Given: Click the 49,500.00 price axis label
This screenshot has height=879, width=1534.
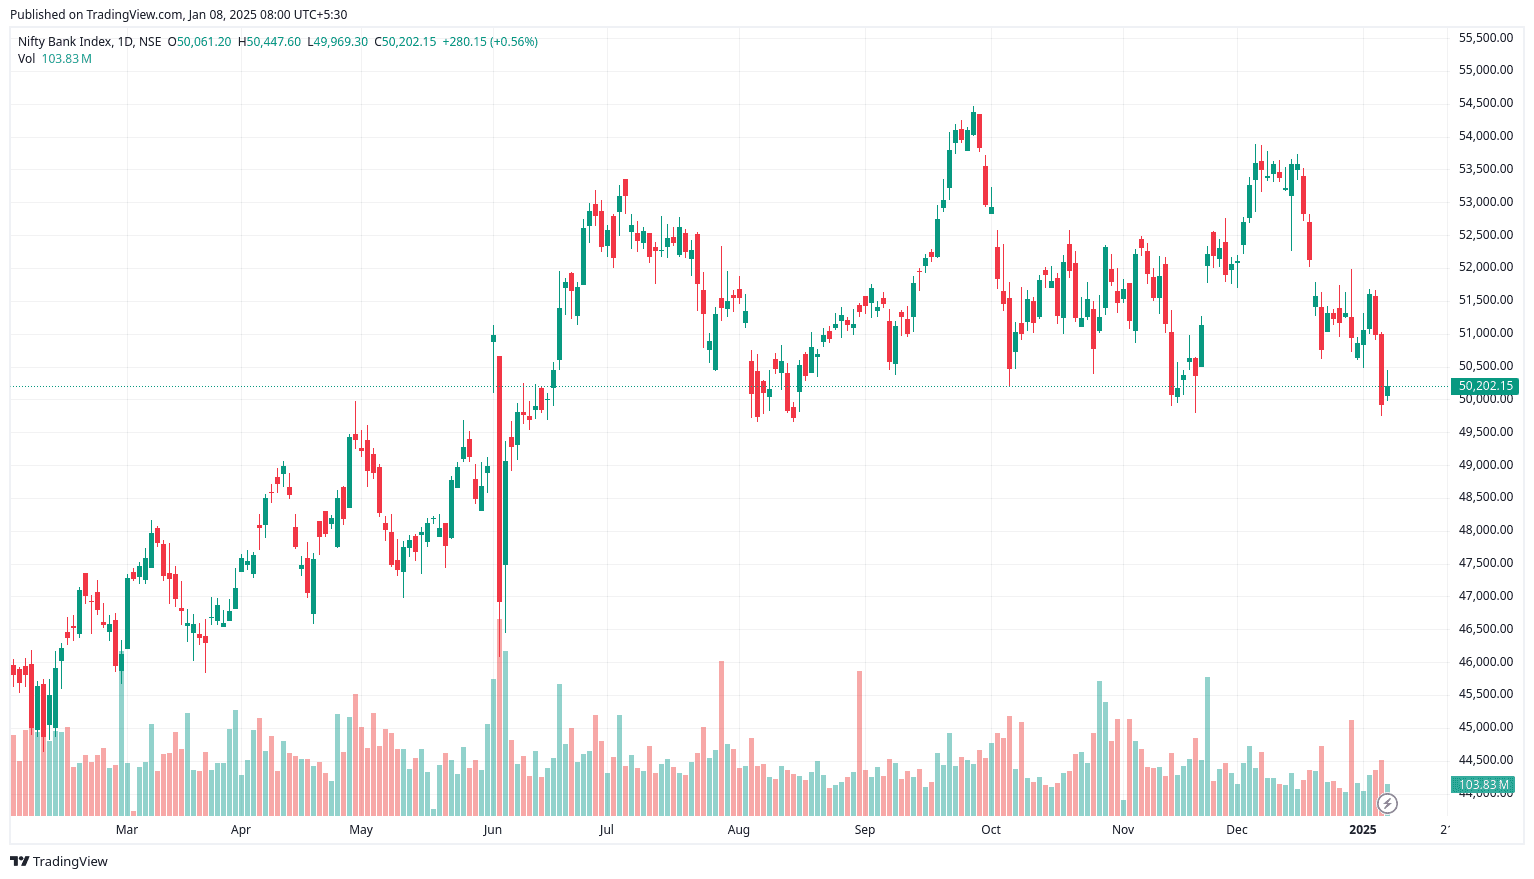Looking at the screenshot, I should [x=1486, y=432].
